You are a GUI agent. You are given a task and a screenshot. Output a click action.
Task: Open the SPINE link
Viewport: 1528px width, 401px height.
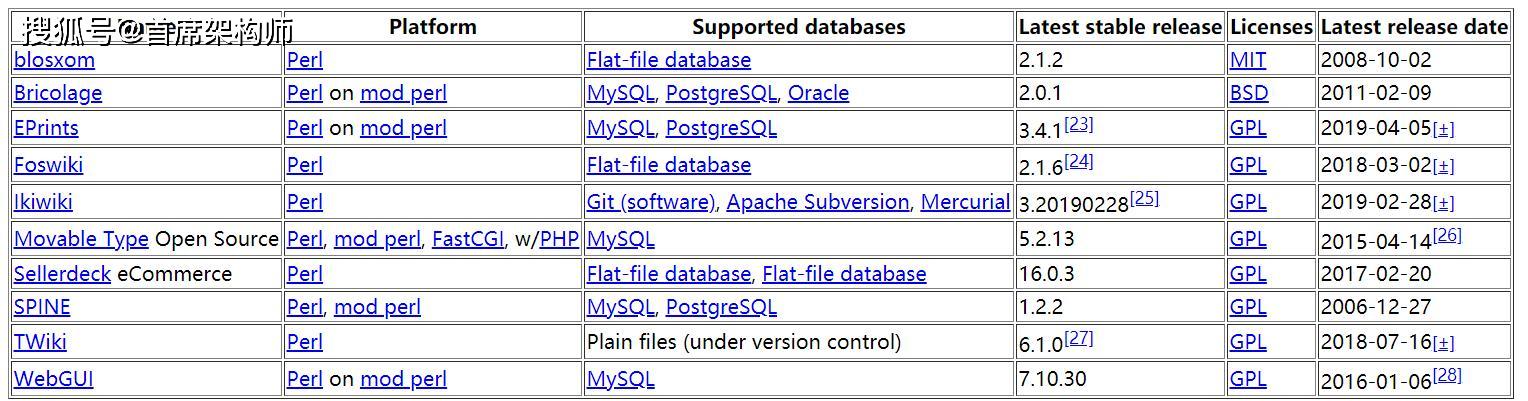42,307
